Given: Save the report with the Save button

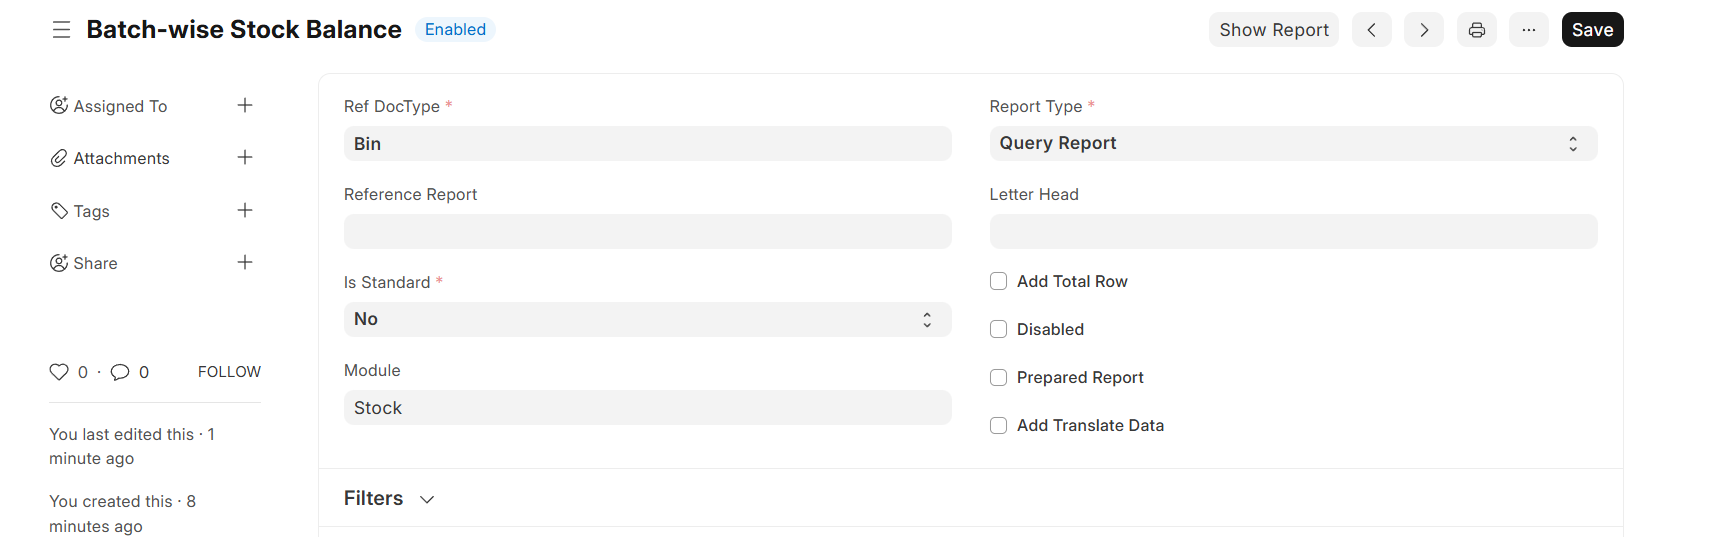Looking at the screenshot, I should 1592,30.
